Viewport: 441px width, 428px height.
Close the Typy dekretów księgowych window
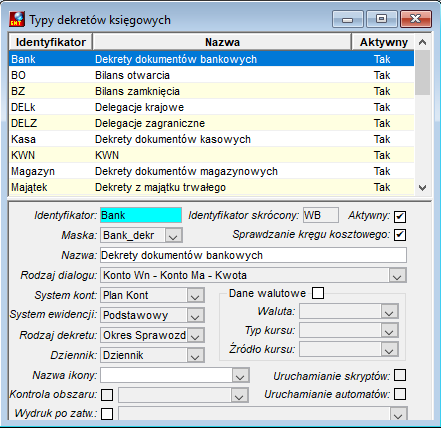coord(416,19)
